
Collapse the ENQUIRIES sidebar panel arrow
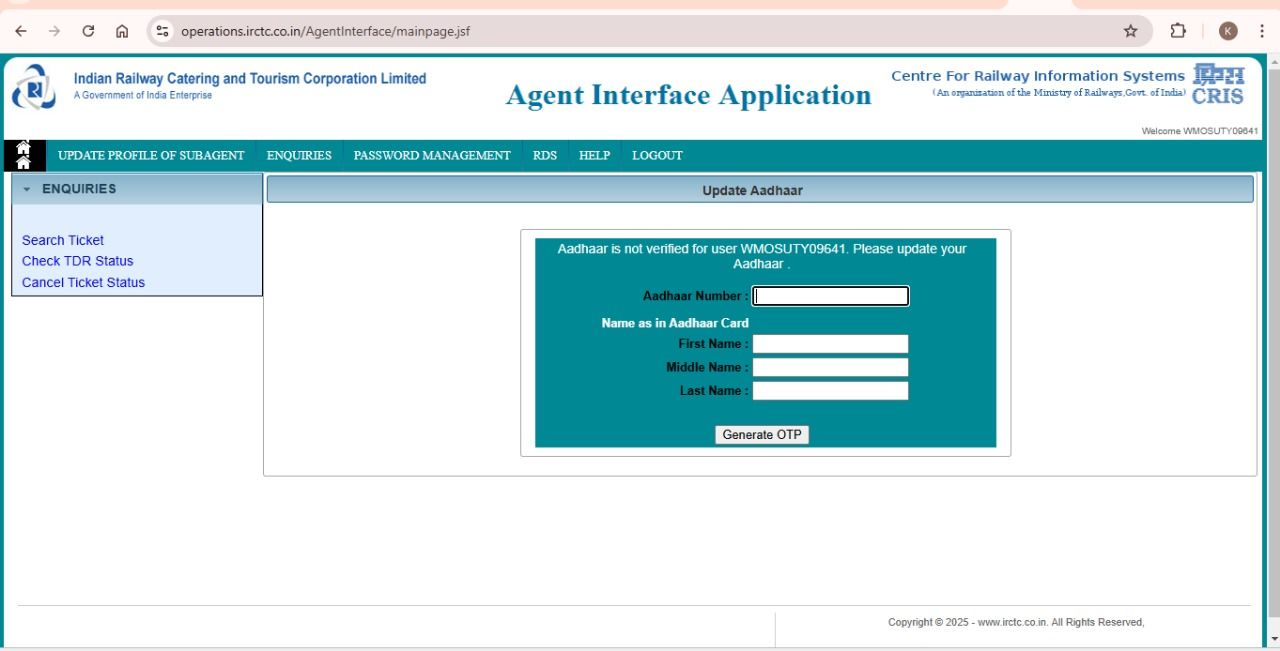point(27,189)
